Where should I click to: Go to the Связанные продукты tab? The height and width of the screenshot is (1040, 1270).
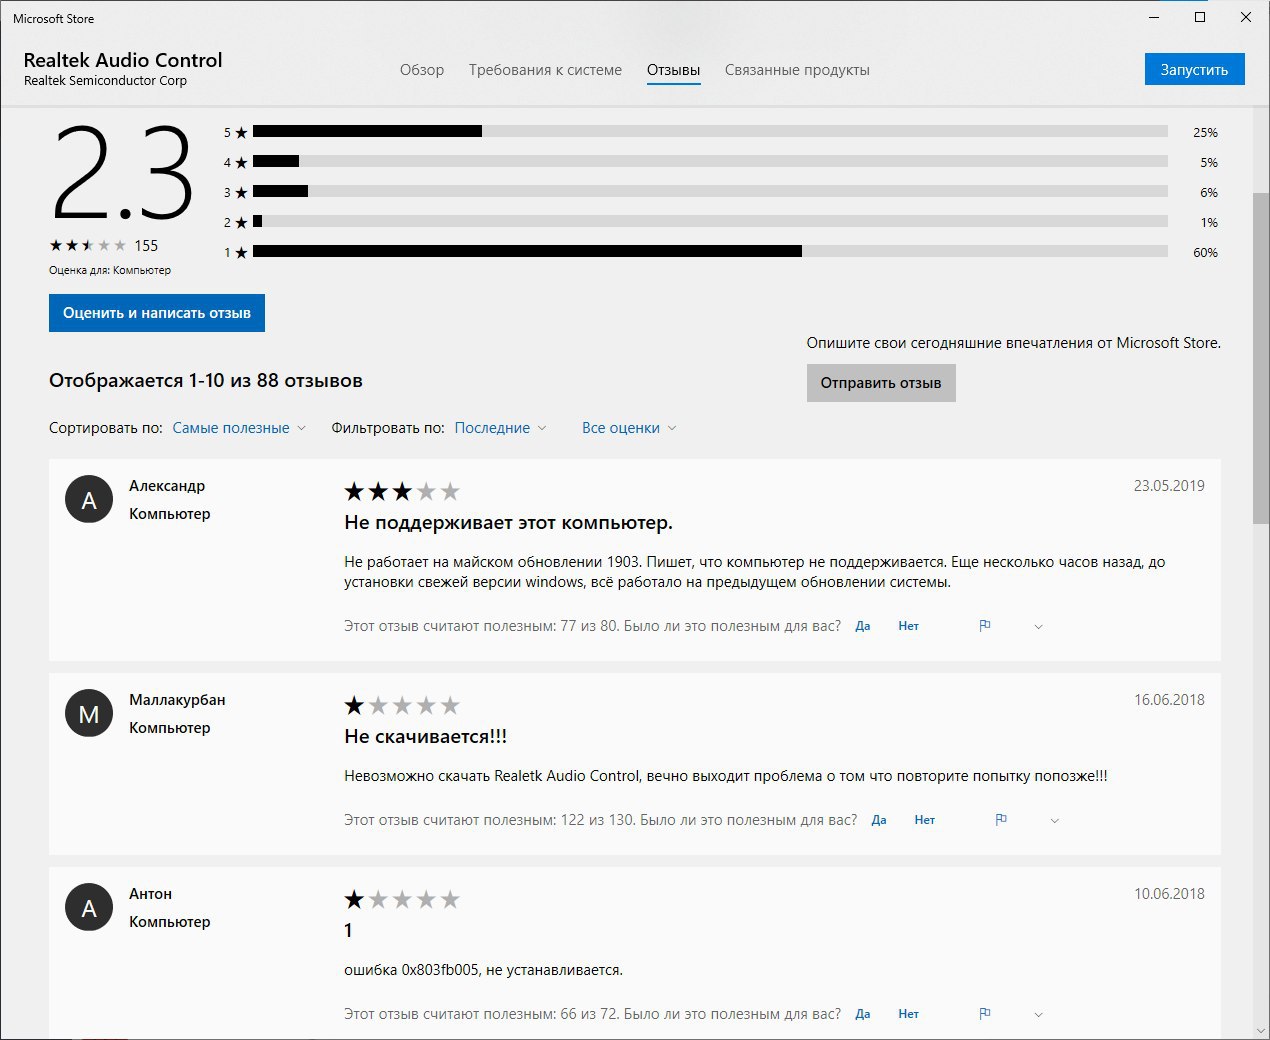click(797, 70)
